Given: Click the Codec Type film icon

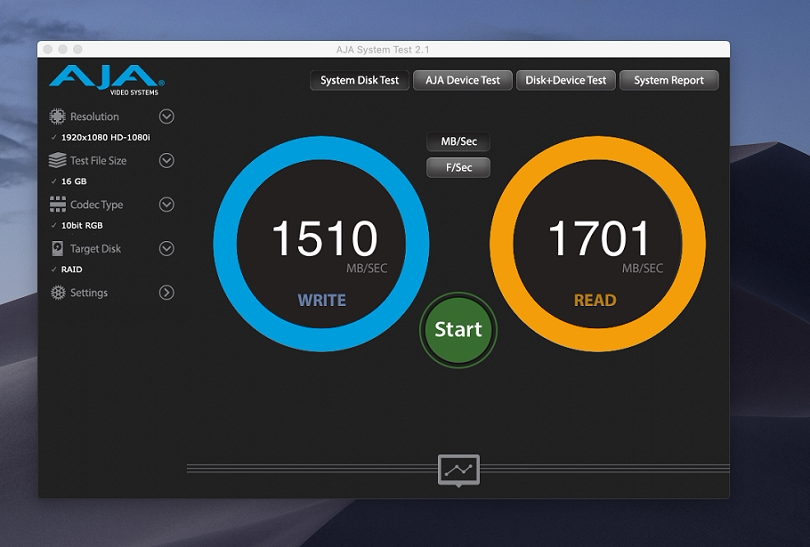Looking at the screenshot, I should (x=57, y=204).
